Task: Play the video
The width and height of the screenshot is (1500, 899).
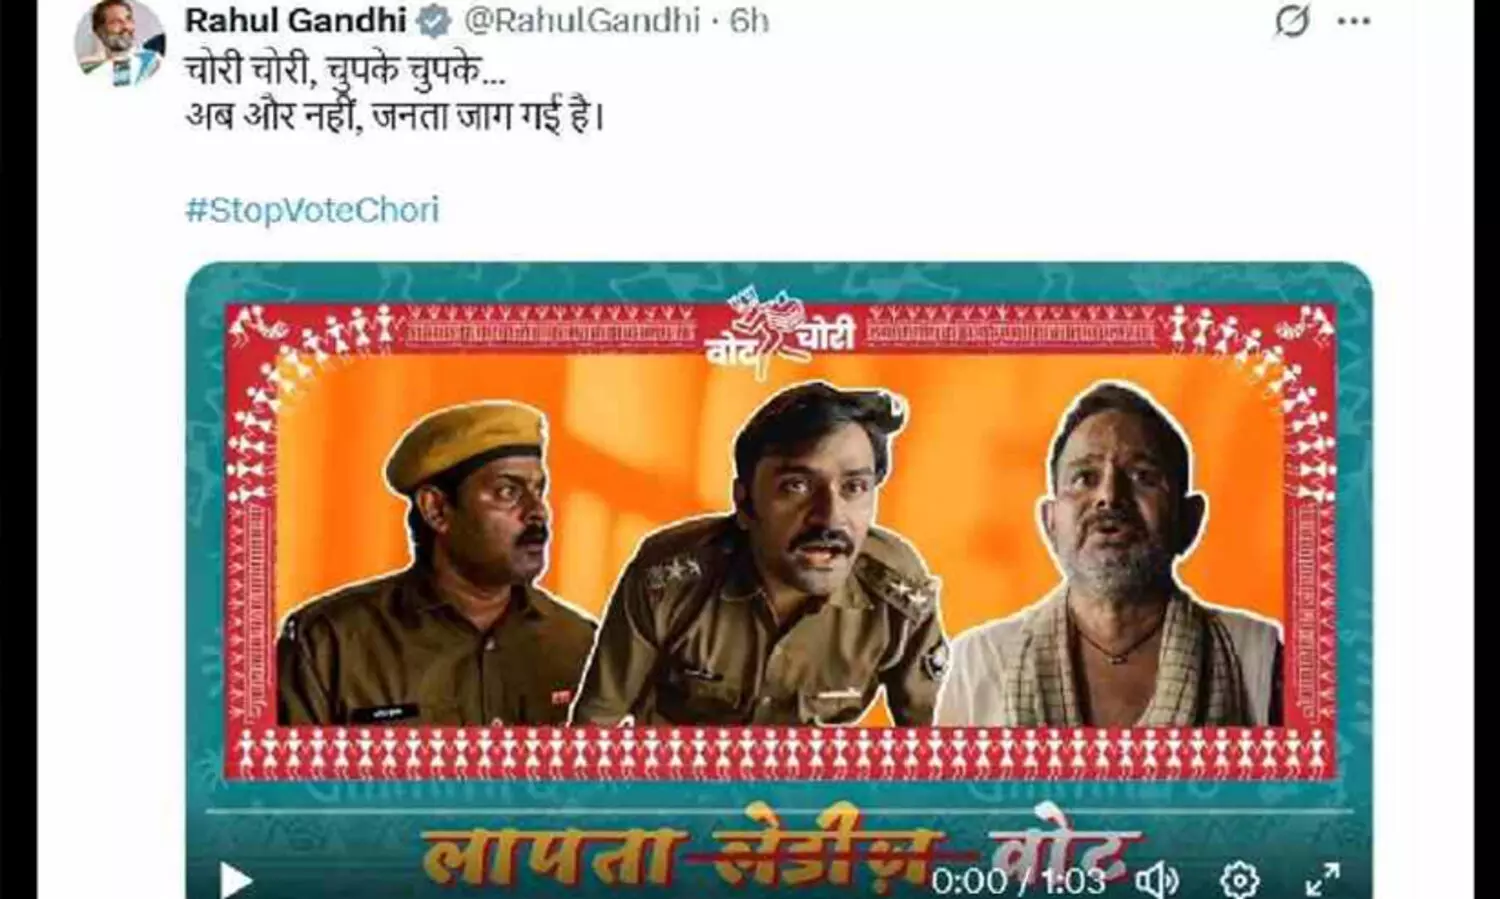Action: (x=235, y=880)
